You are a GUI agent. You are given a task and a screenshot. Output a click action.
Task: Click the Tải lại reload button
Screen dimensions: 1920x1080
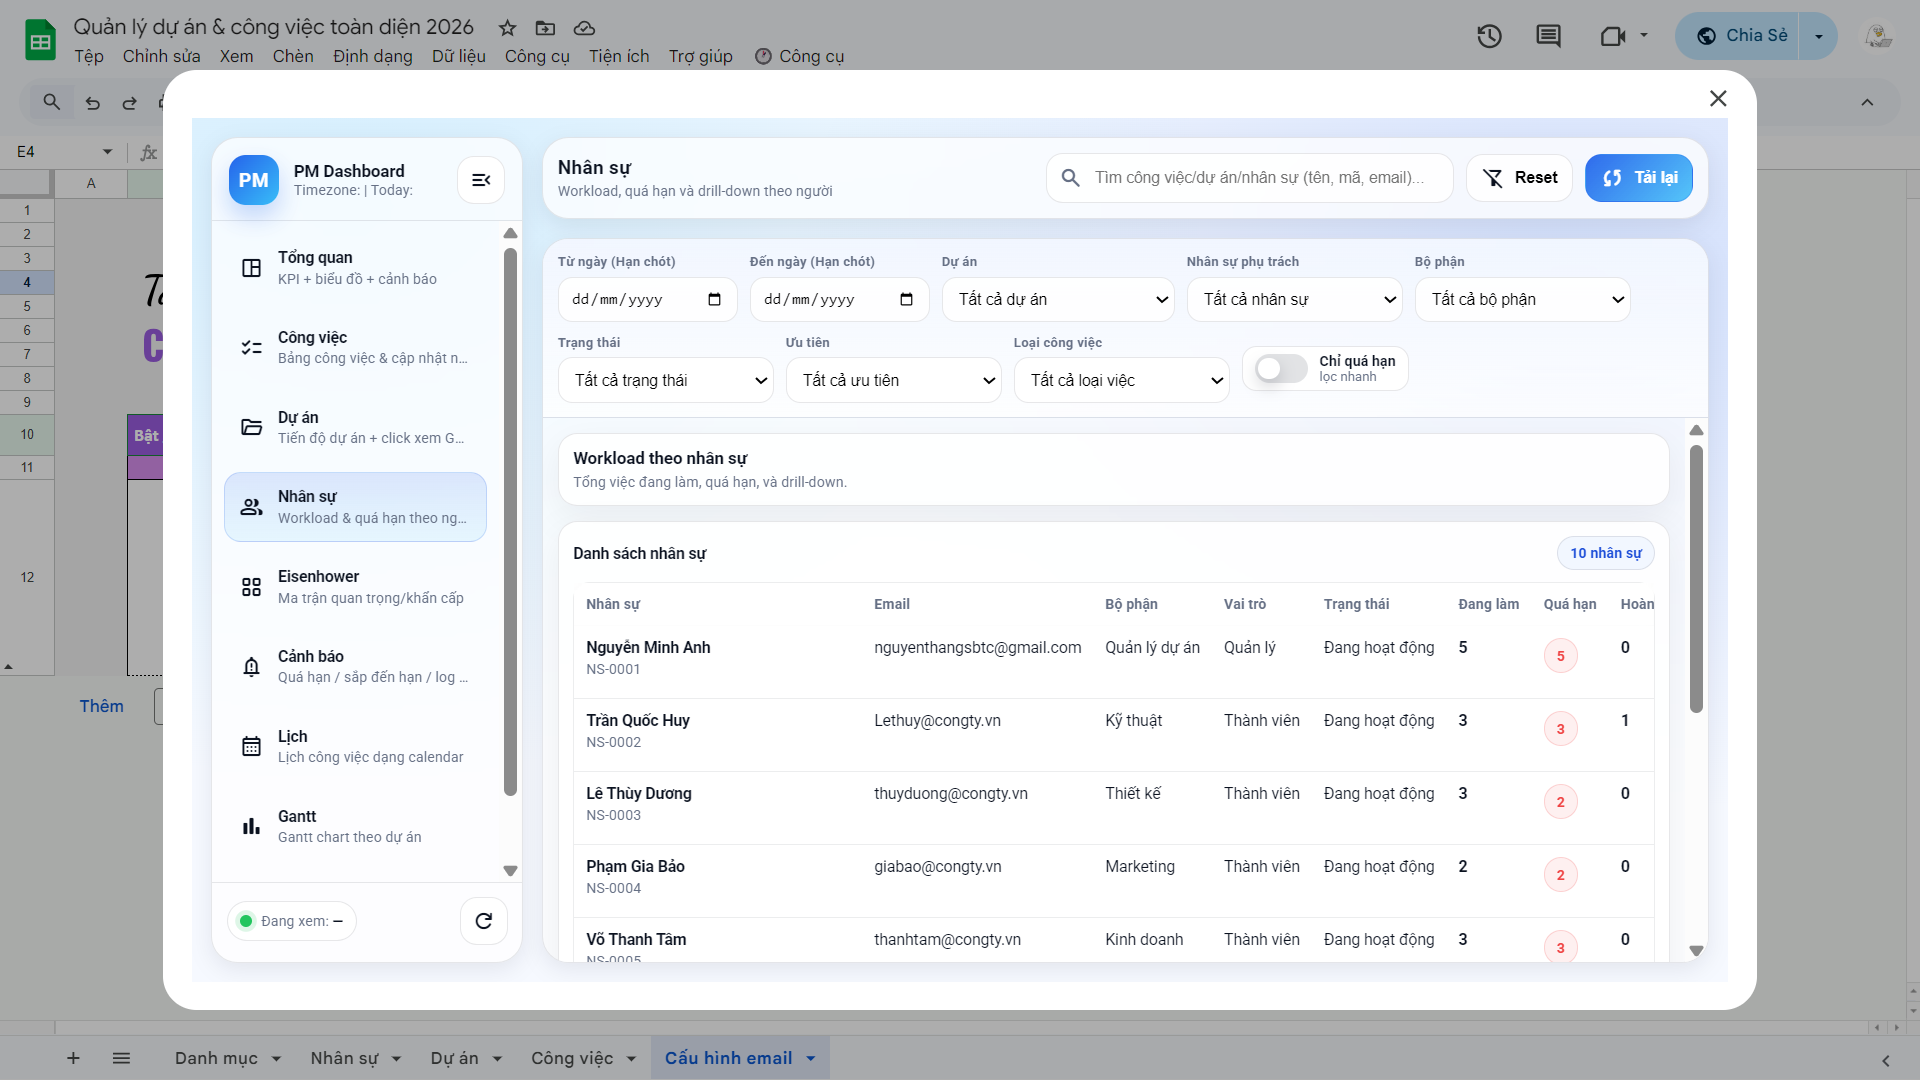click(1638, 178)
